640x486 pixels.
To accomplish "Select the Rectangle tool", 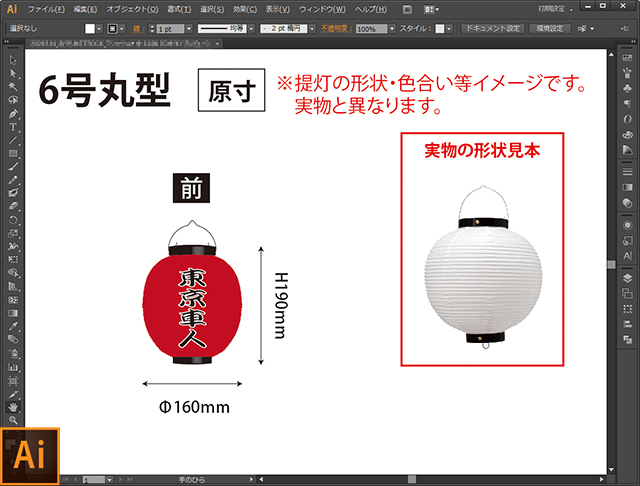I will click(13, 153).
